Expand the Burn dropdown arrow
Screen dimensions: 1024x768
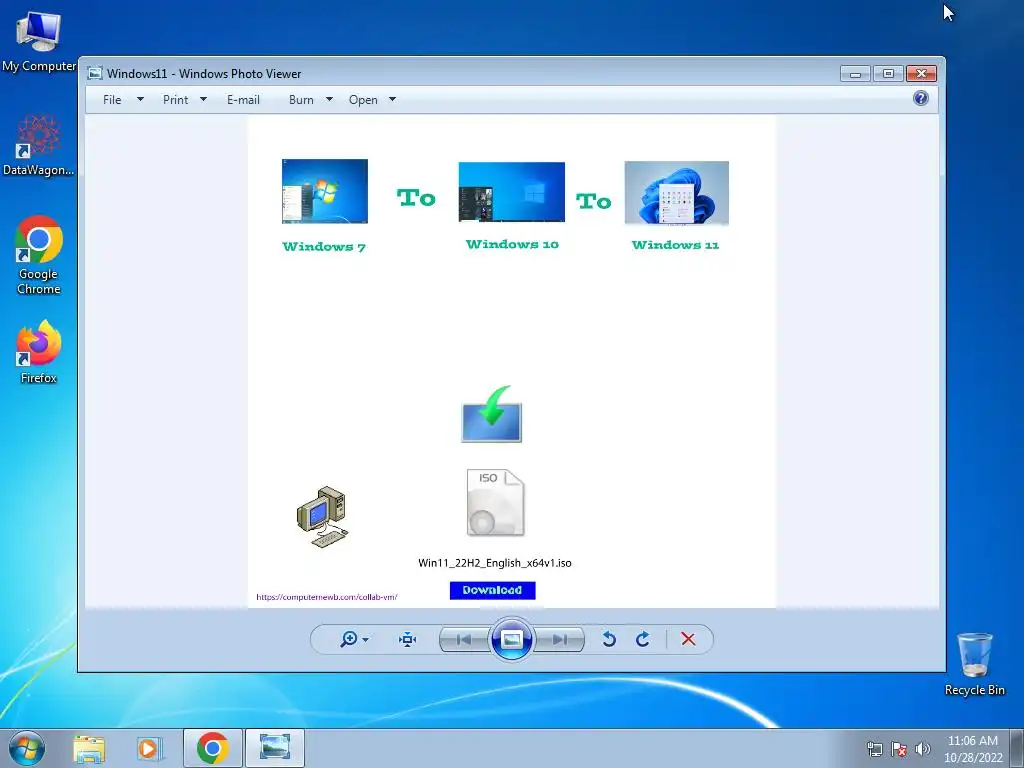(329, 99)
